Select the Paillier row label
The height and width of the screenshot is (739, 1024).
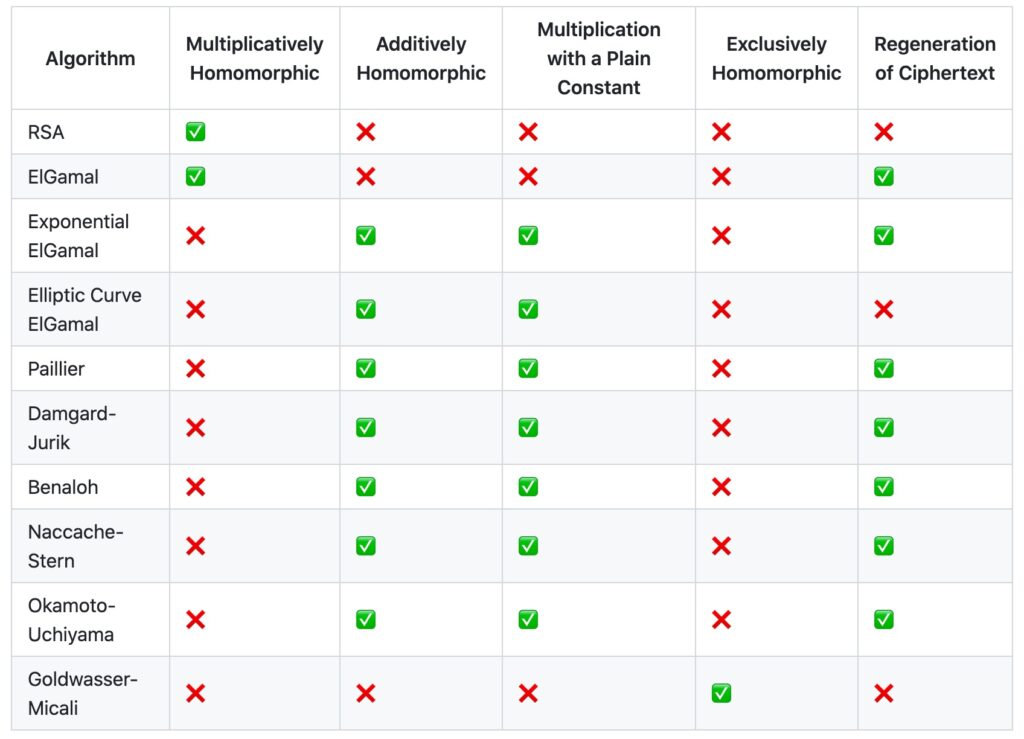56,369
